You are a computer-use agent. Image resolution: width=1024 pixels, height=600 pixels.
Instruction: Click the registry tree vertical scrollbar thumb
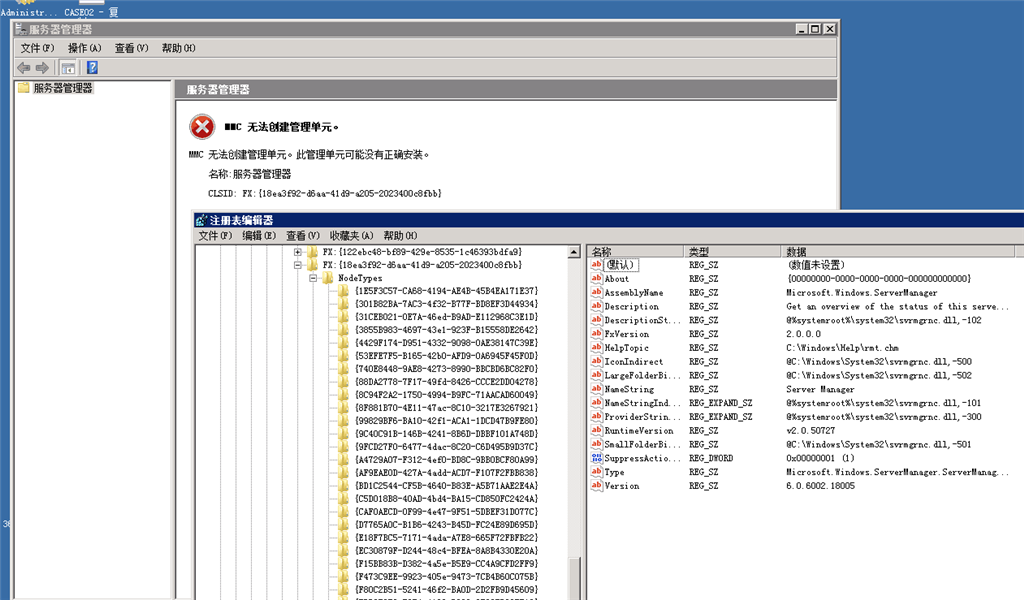574,578
